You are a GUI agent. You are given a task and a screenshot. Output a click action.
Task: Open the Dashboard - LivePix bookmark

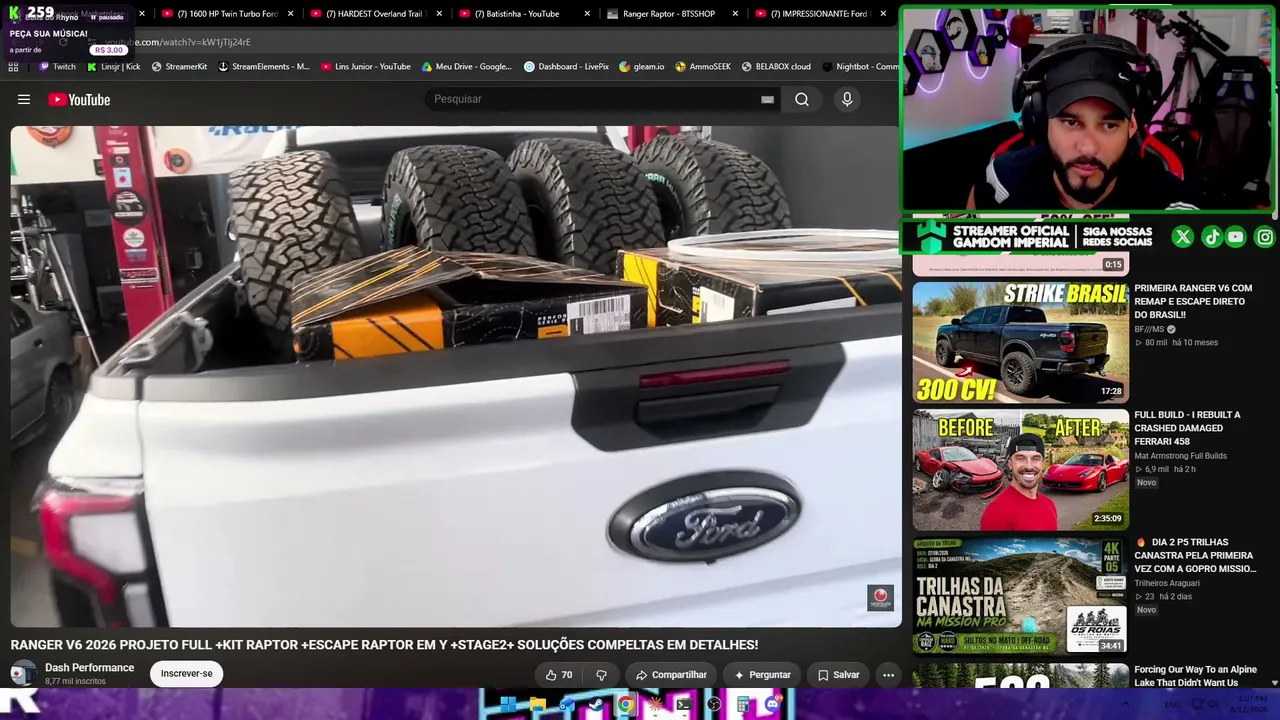pos(566,67)
